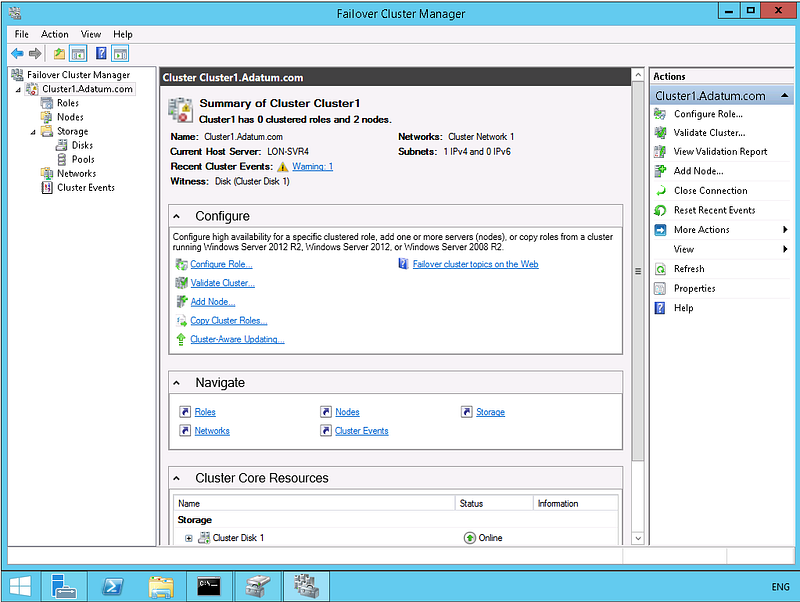Select Failover Cluster Manager root node
Image resolution: width=800 pixels, height=602 pixels.
(x=78, y=75)
